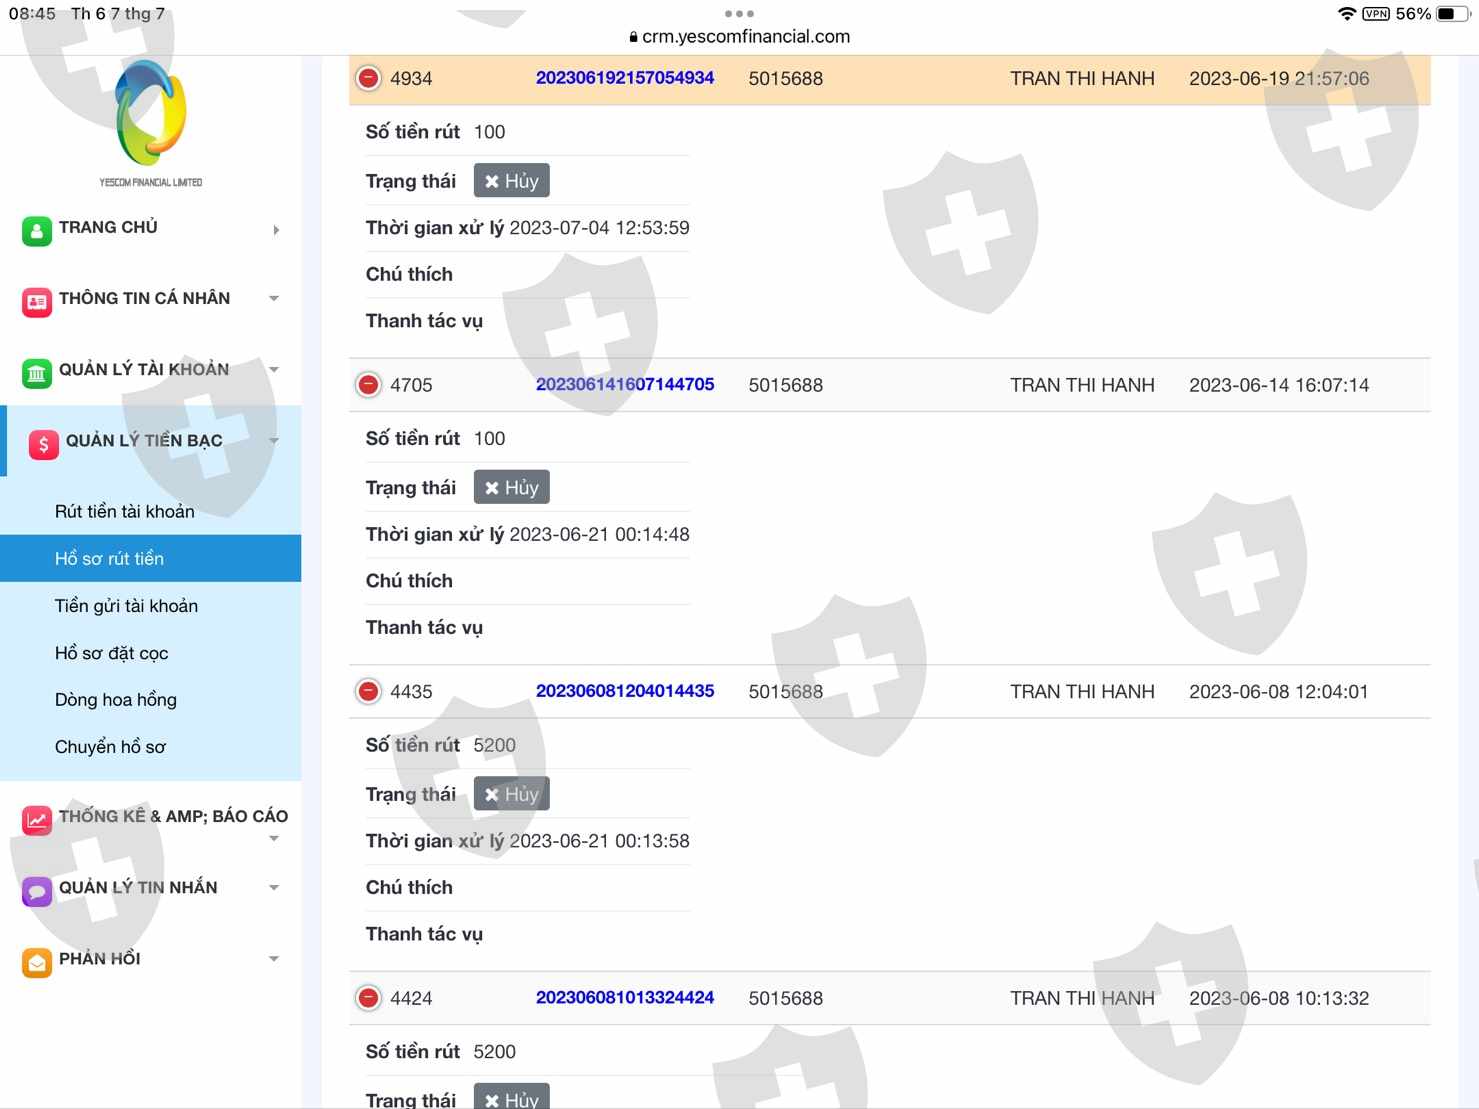Collapse record 4934 with the red minus toggle
The width and height of the screenshot is (1479, 1109).
pos(369,78)
